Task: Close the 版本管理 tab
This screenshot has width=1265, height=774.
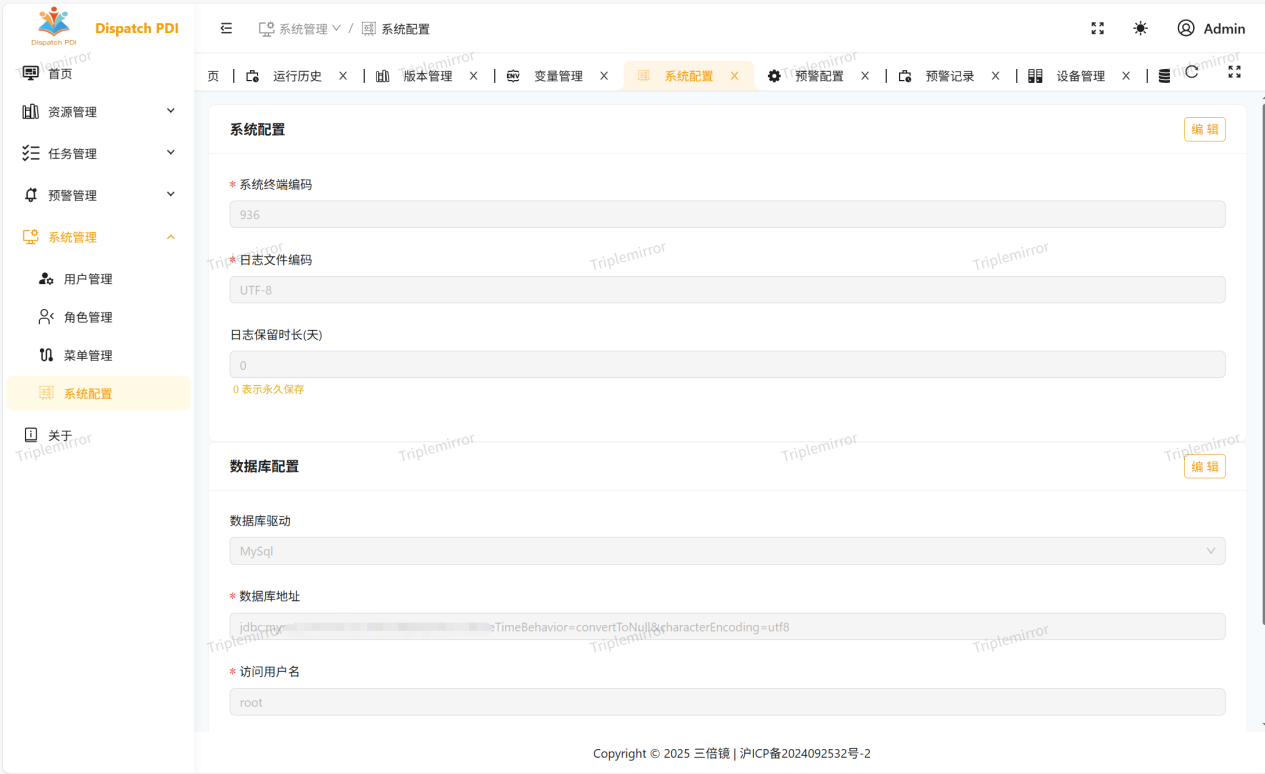Action: point(473,76)
